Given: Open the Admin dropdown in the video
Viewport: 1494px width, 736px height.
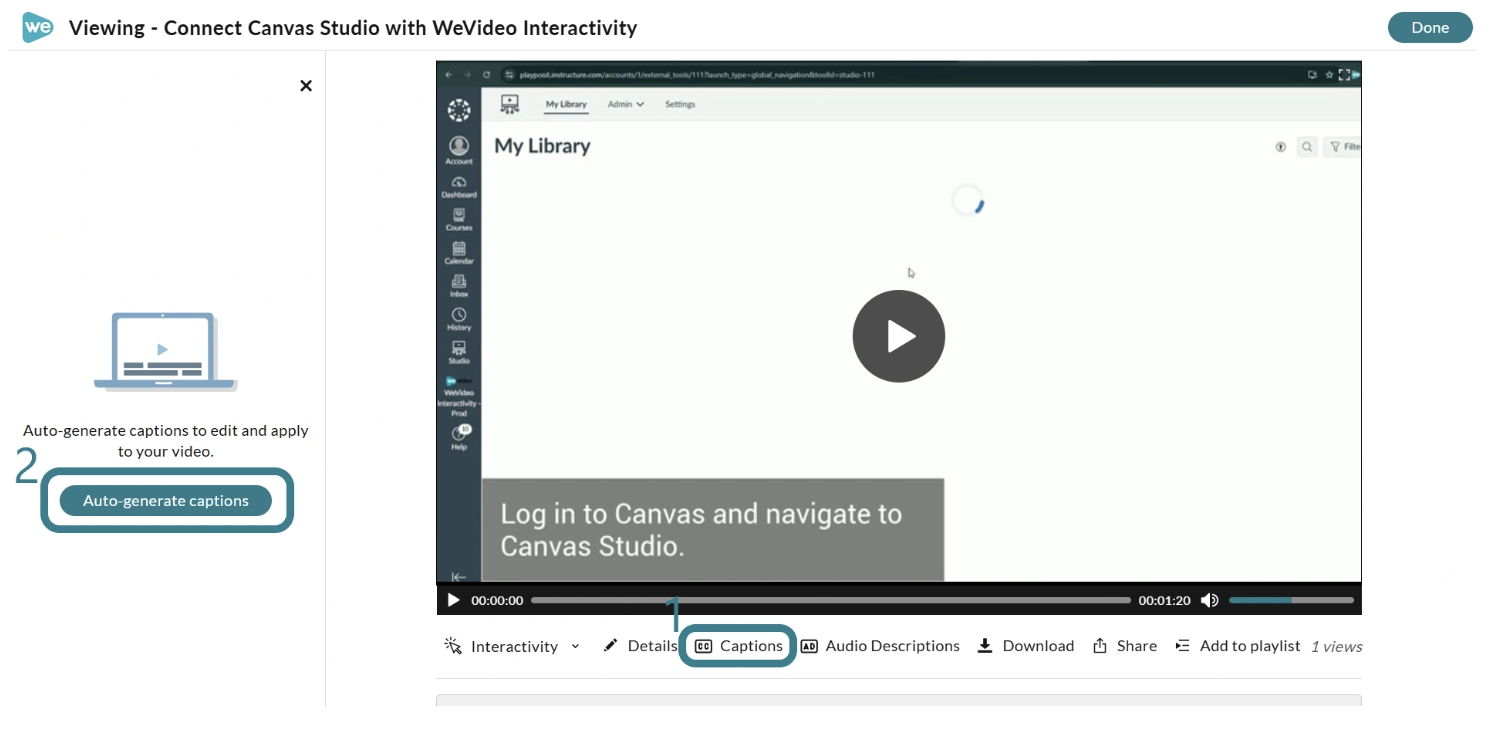Looking at the screenshot, I should pyautogui.click(x=626, y=104).
